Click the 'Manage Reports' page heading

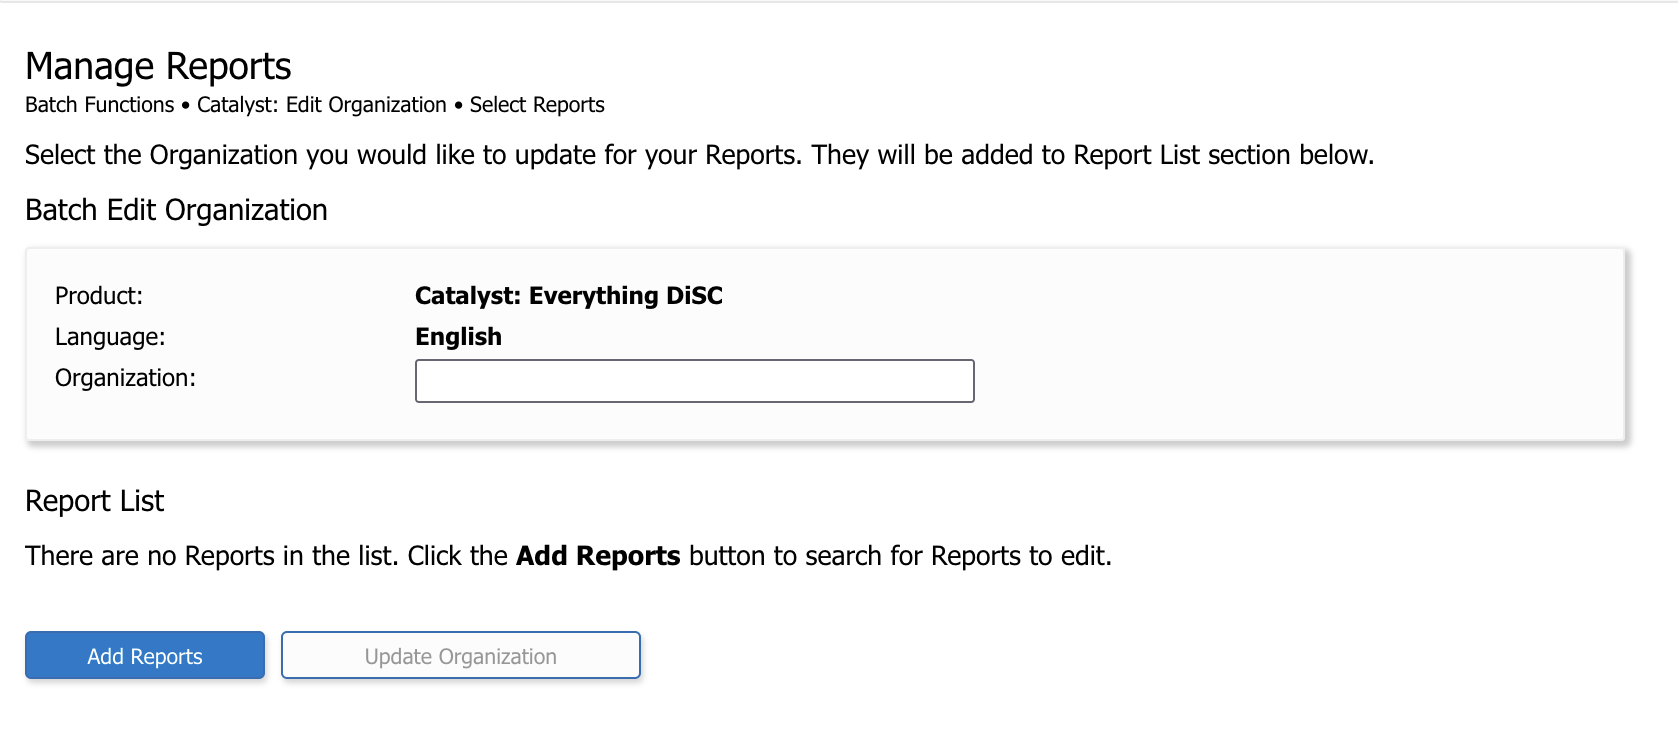click(x=158, y=66)
